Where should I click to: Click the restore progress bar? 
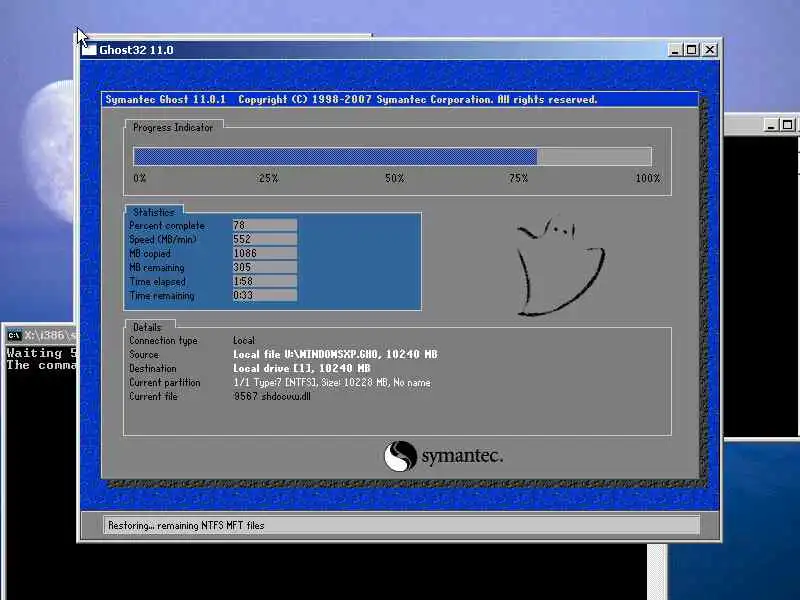click(392, 157)
